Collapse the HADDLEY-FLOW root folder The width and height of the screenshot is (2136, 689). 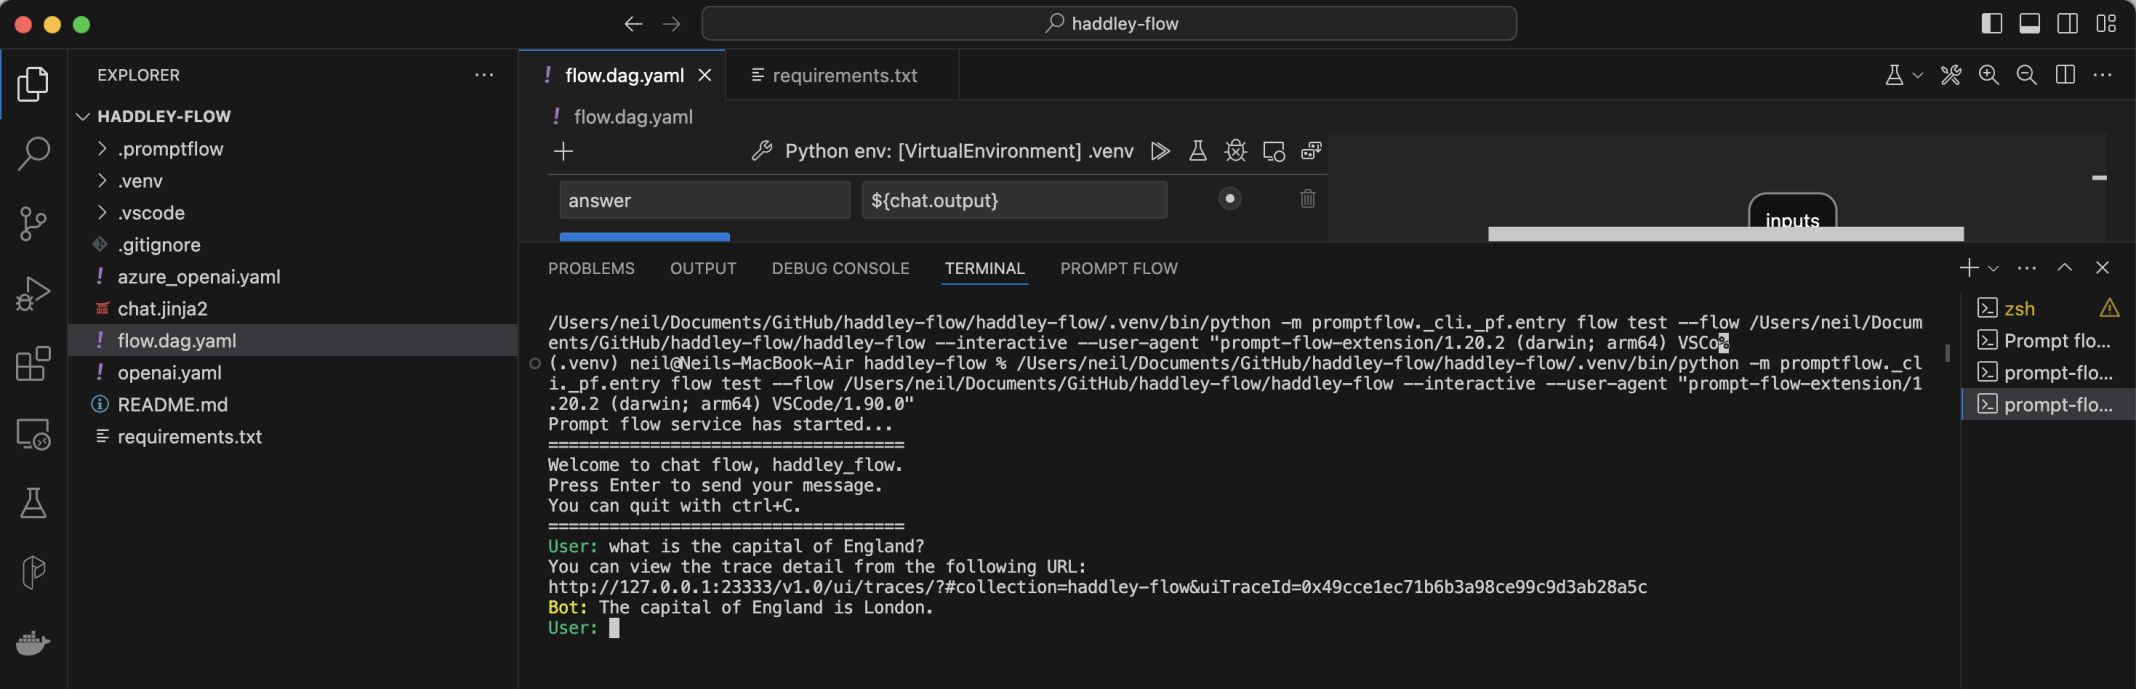83,117
